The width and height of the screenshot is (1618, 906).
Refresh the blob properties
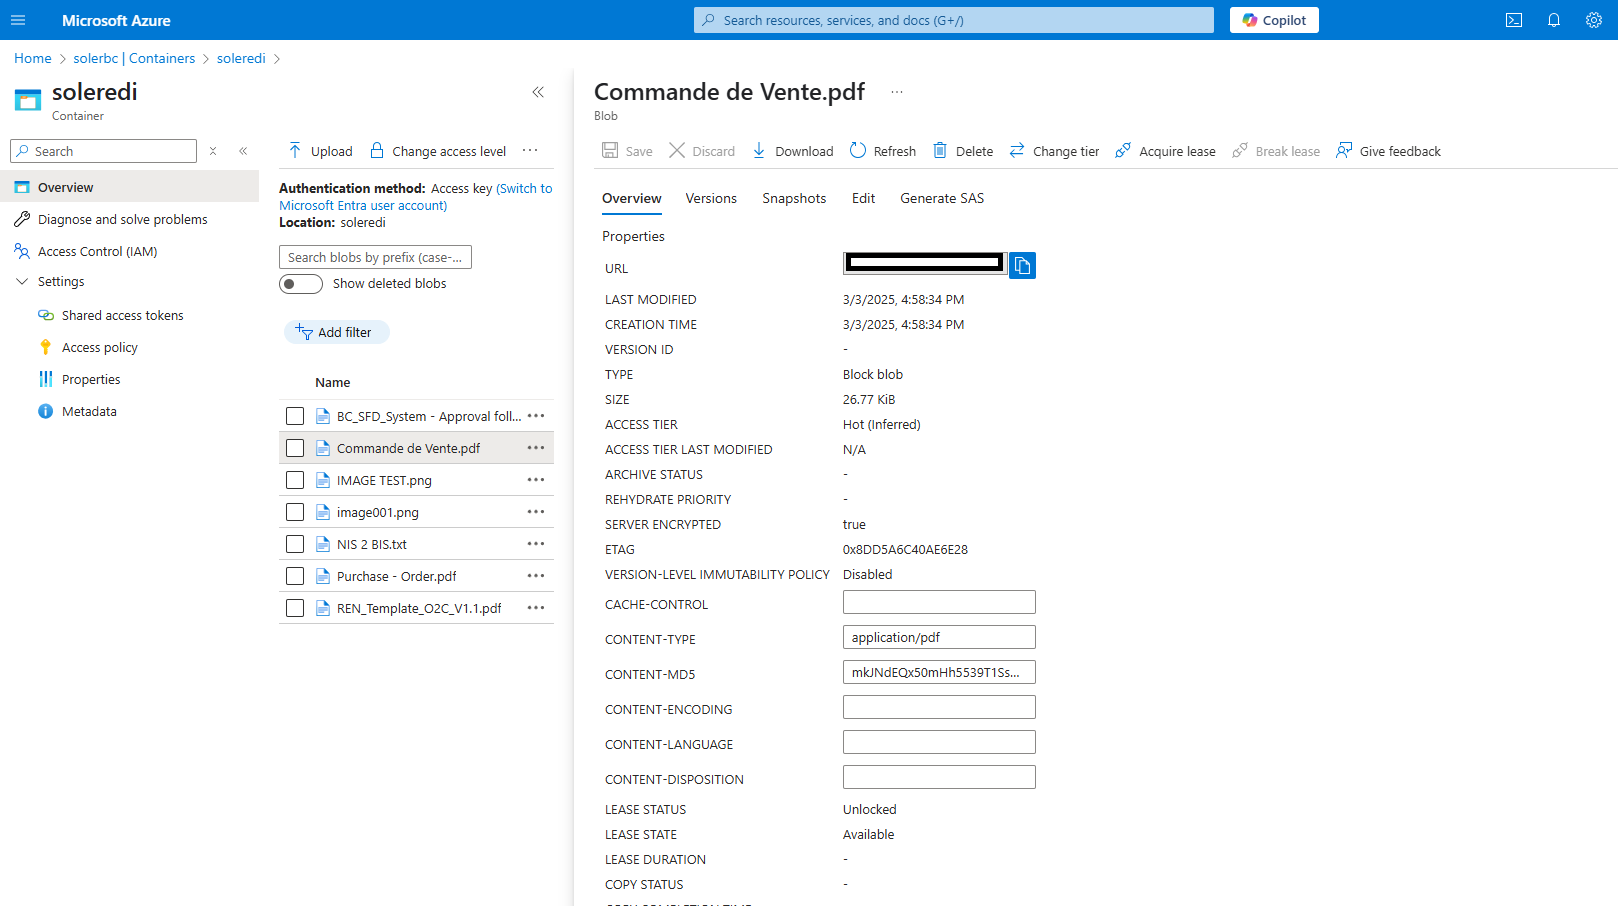tap(883, 151)
